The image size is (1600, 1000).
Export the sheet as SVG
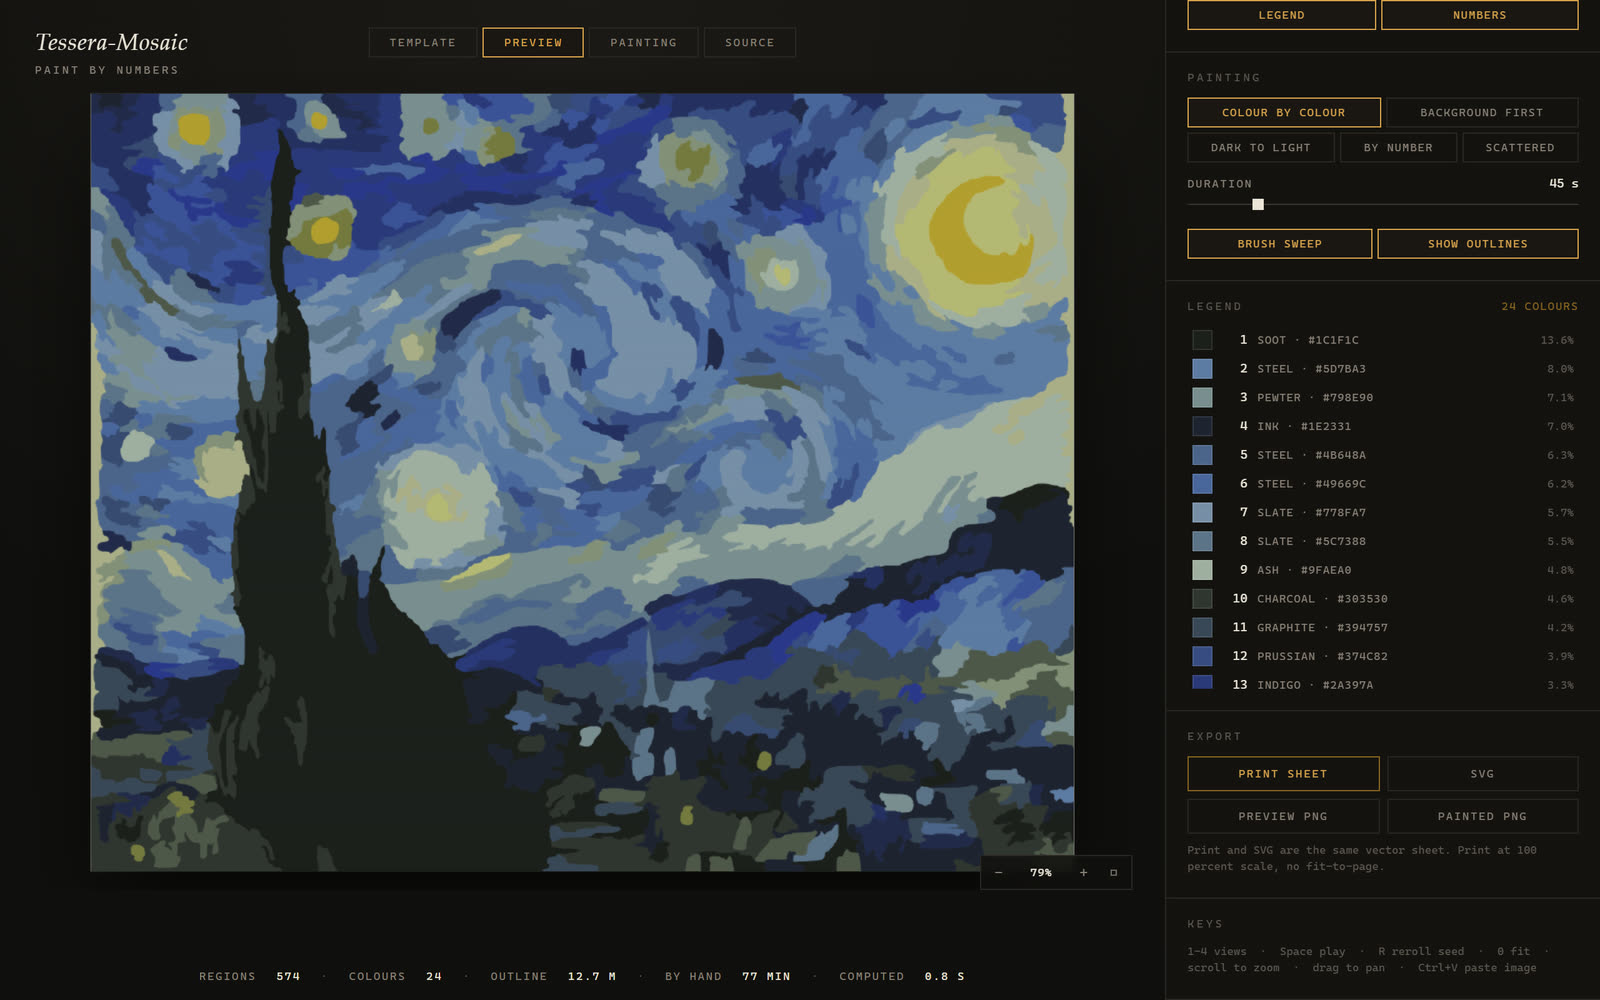[1482, 774]
